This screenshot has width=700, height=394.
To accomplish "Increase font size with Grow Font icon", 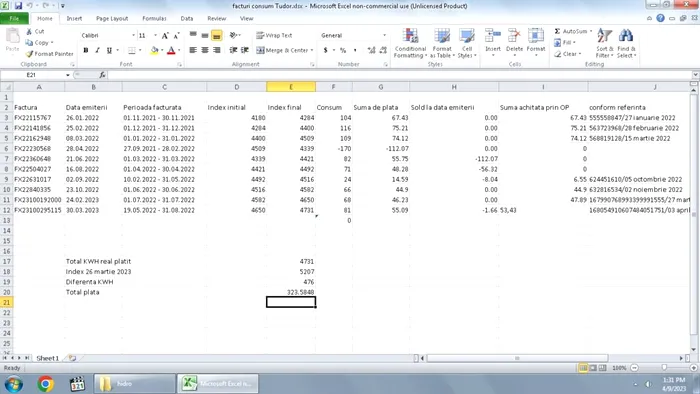I will pyautogui.click(x=165, y=35).
